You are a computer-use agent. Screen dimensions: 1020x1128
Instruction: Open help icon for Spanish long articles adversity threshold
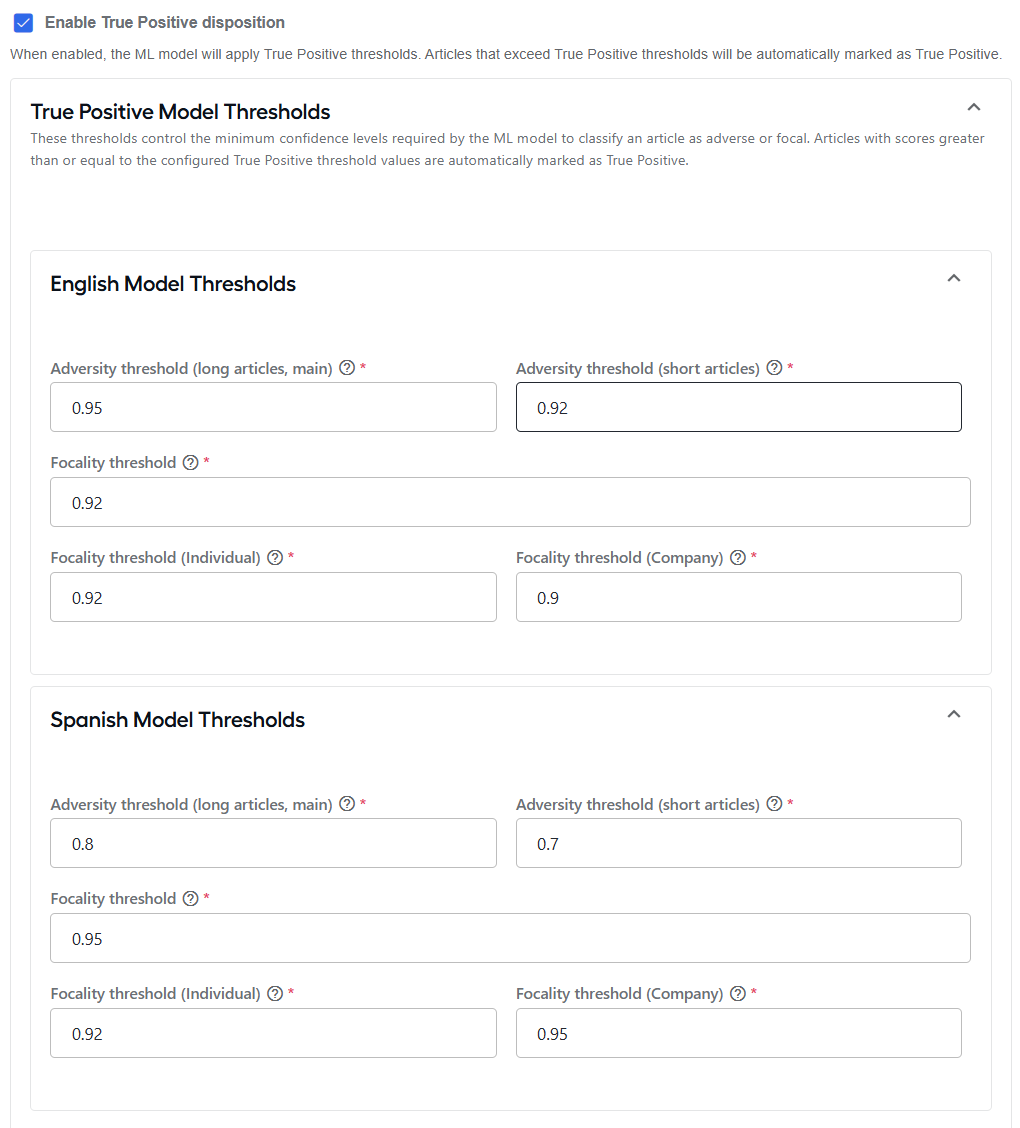point(347,804)
